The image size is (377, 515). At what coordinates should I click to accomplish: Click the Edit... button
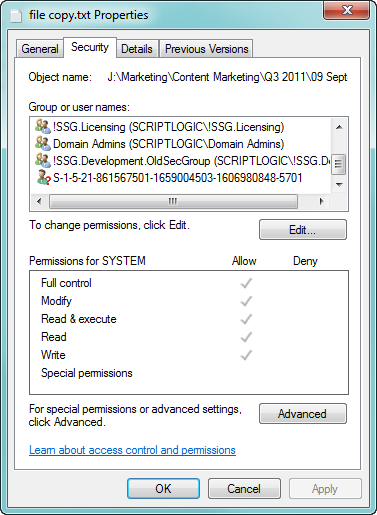pyautogui.click(x=303, y=230)
